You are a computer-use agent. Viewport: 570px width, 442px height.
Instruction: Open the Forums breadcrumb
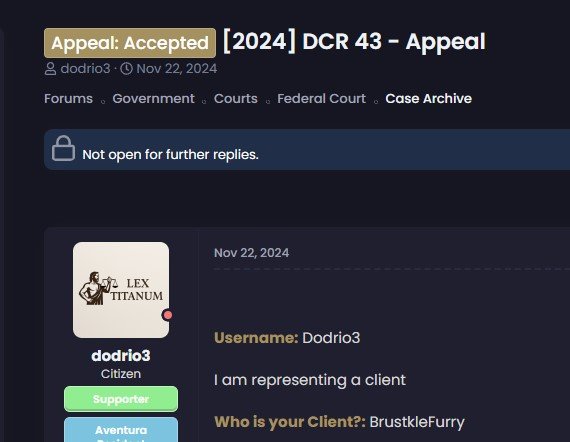pos(68,99)
